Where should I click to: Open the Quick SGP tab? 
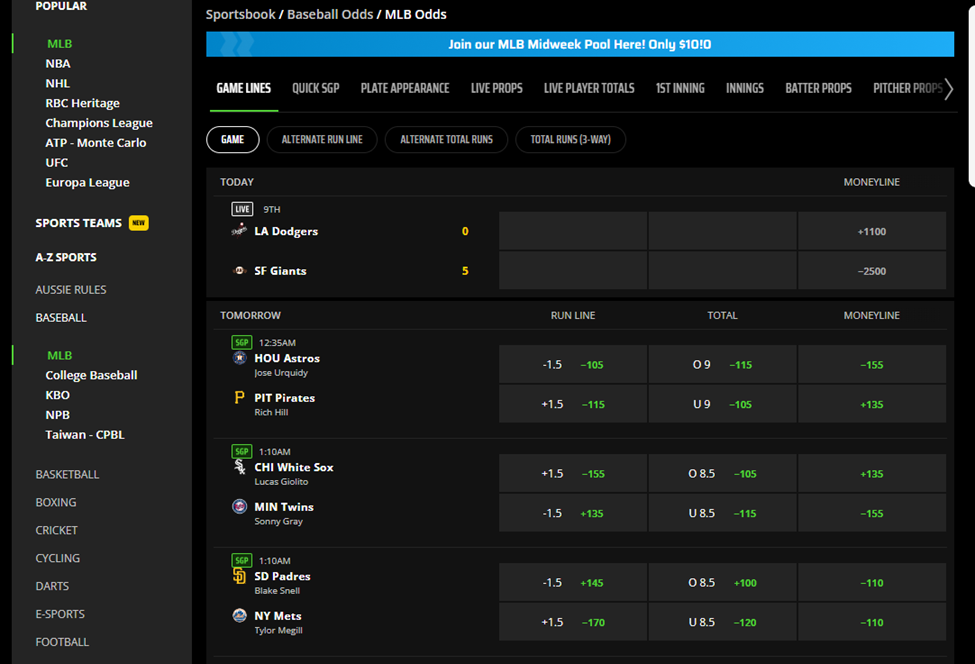point(316,88)
